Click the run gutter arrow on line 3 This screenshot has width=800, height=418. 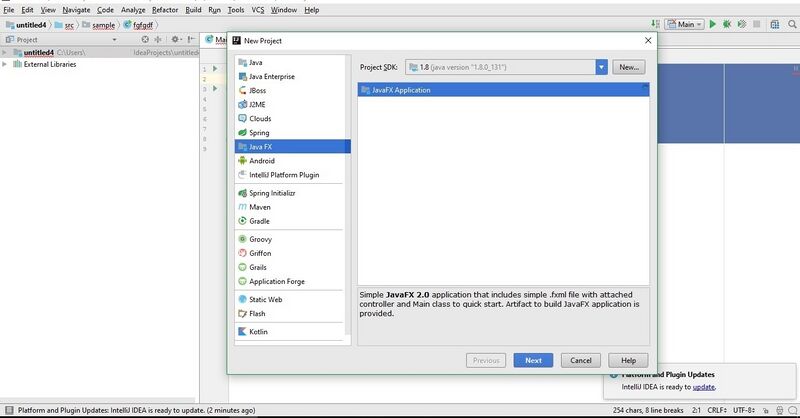pyautogui.click(x=215, y=89)
